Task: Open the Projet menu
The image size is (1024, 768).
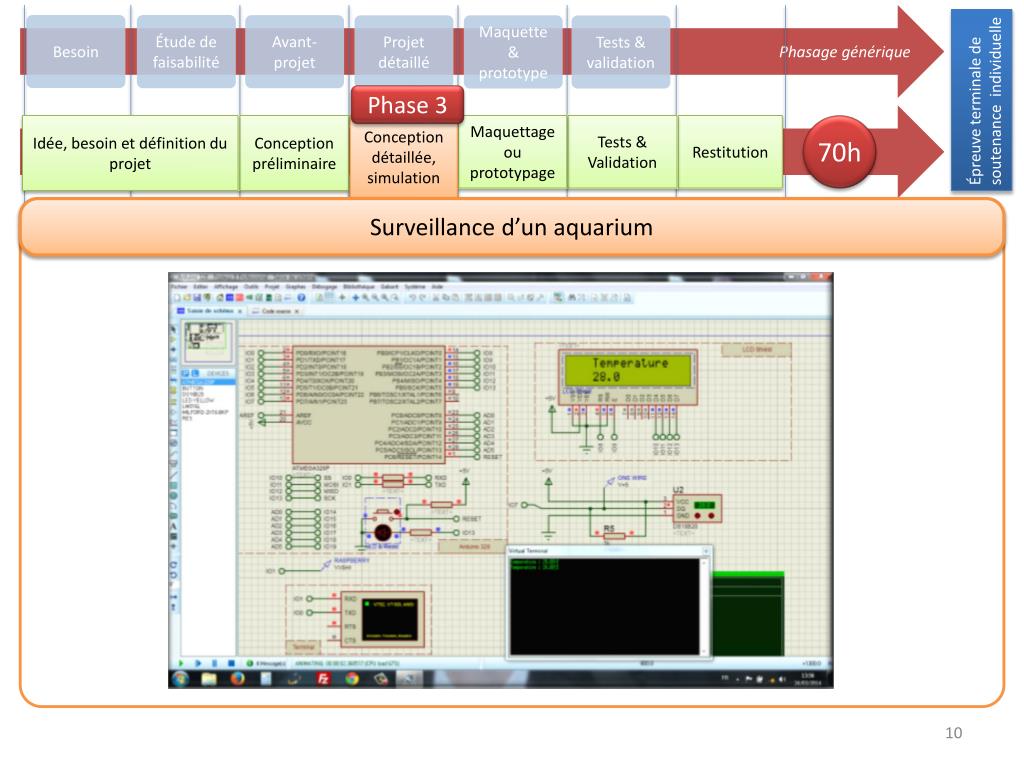Action: point(272,287)
